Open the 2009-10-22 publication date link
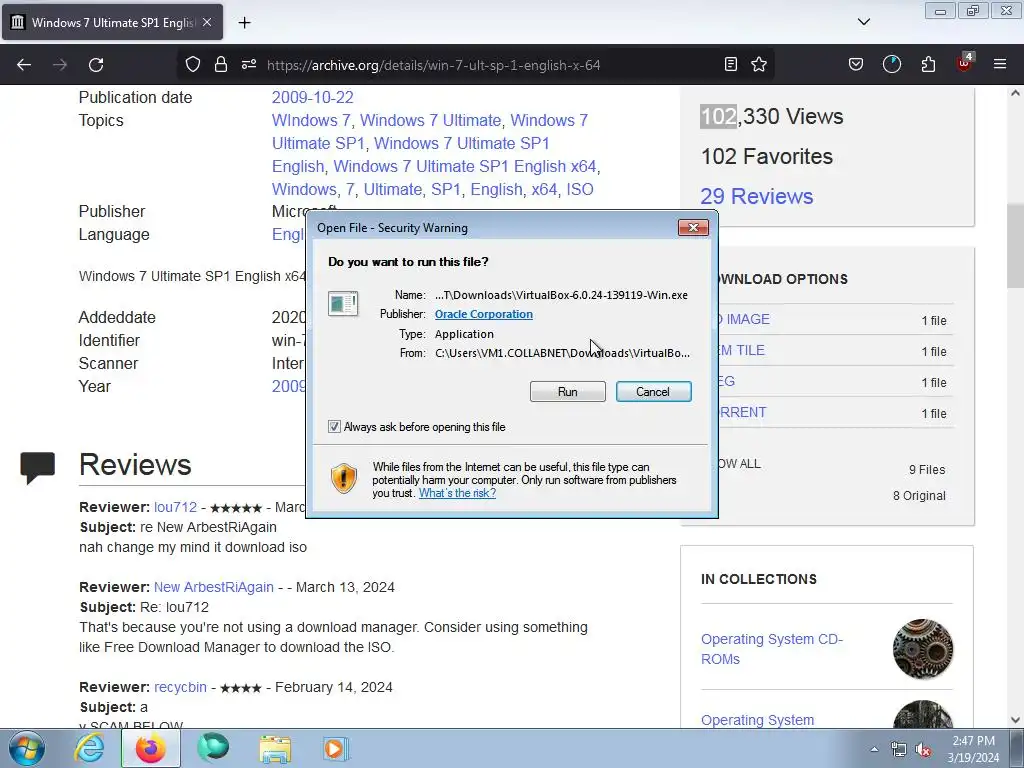Screen dimensions: 1024x768 pos(312,97)
